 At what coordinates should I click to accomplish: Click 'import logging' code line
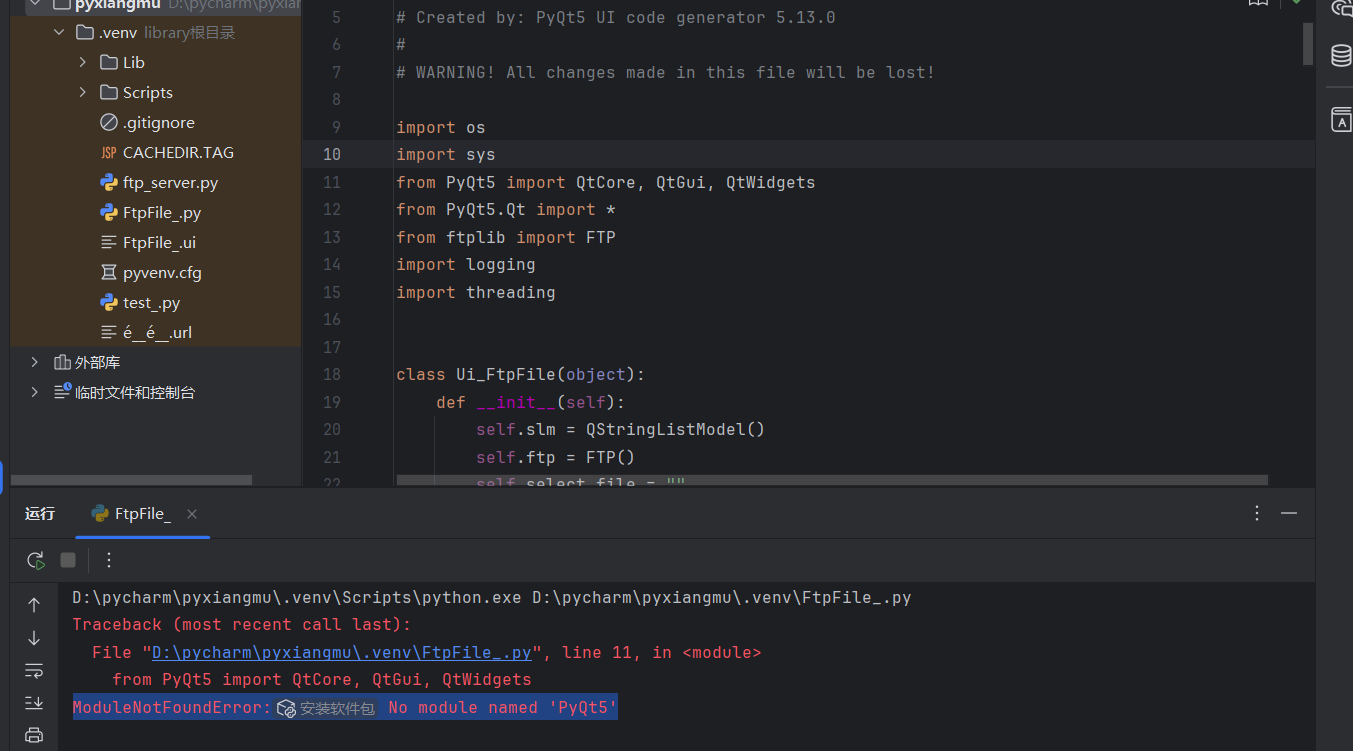465,264
